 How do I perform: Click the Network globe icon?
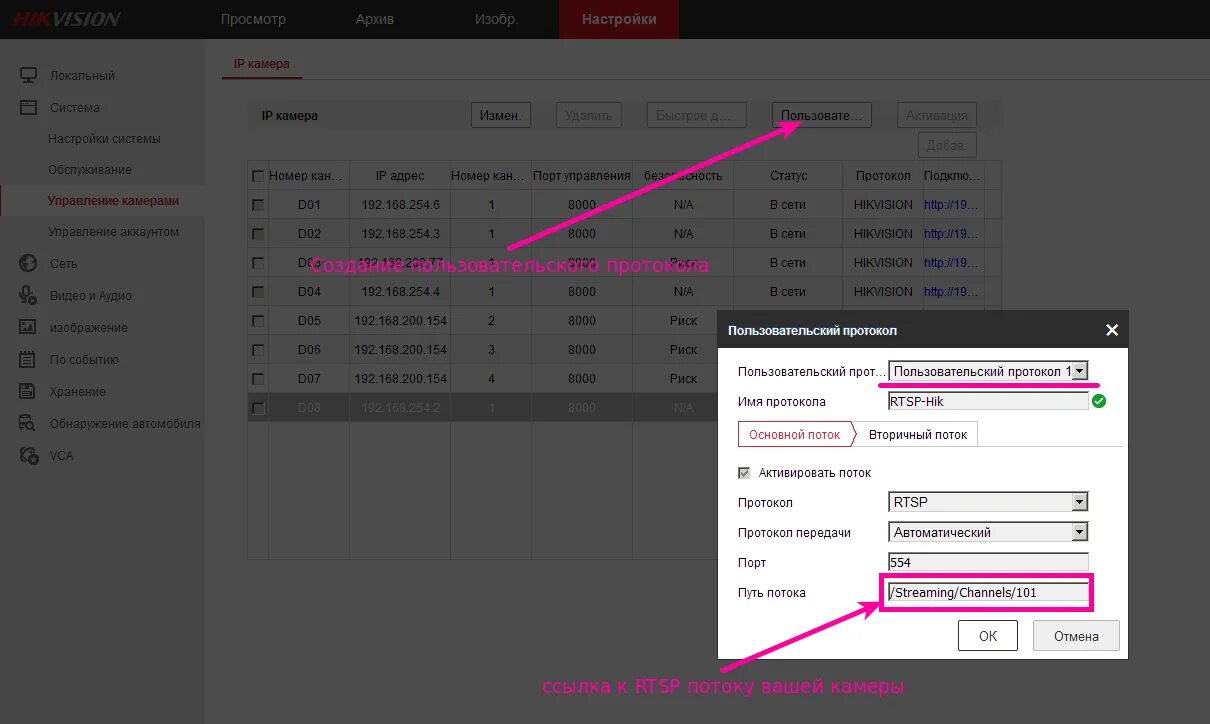[28, 263]
